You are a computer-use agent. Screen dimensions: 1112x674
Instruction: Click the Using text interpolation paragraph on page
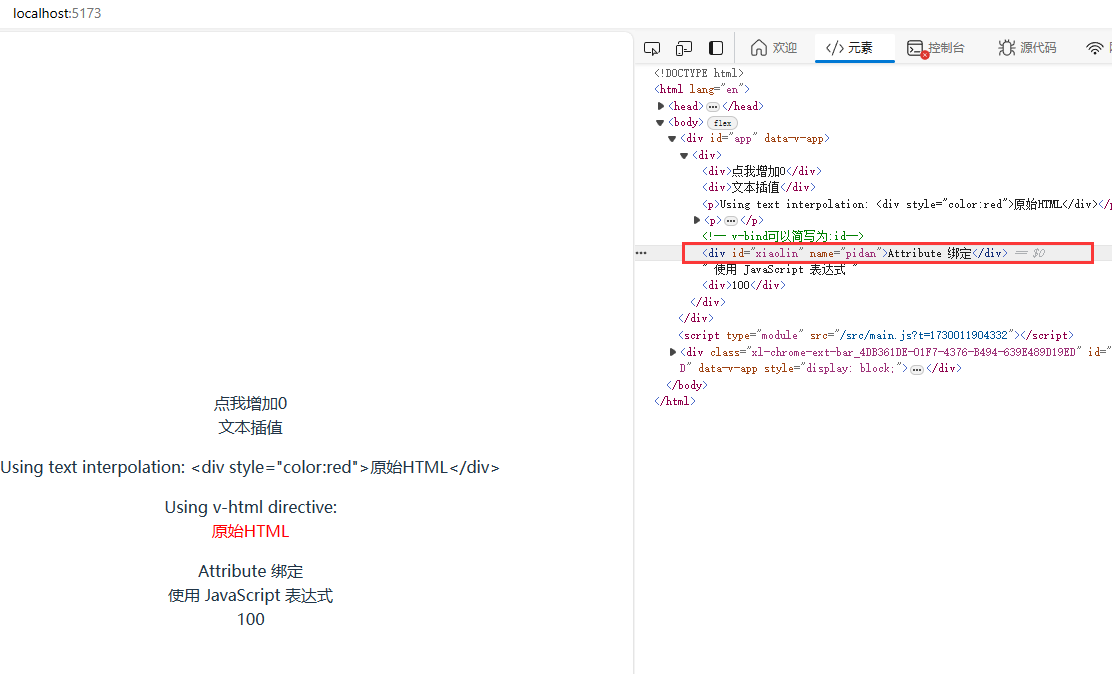click(250, 468)
